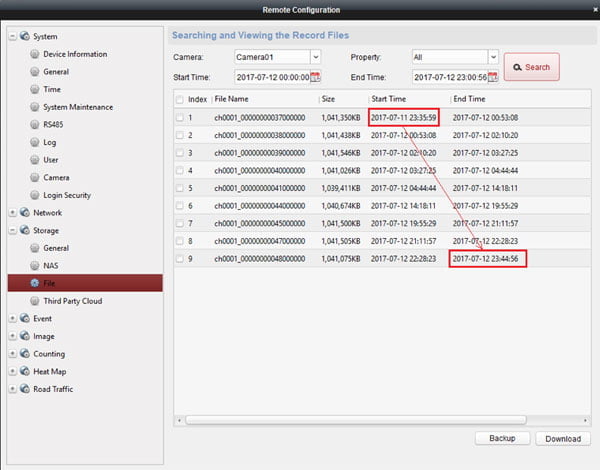
Task: Click the NAS gear icon under Storage
Action: [35, 265]
